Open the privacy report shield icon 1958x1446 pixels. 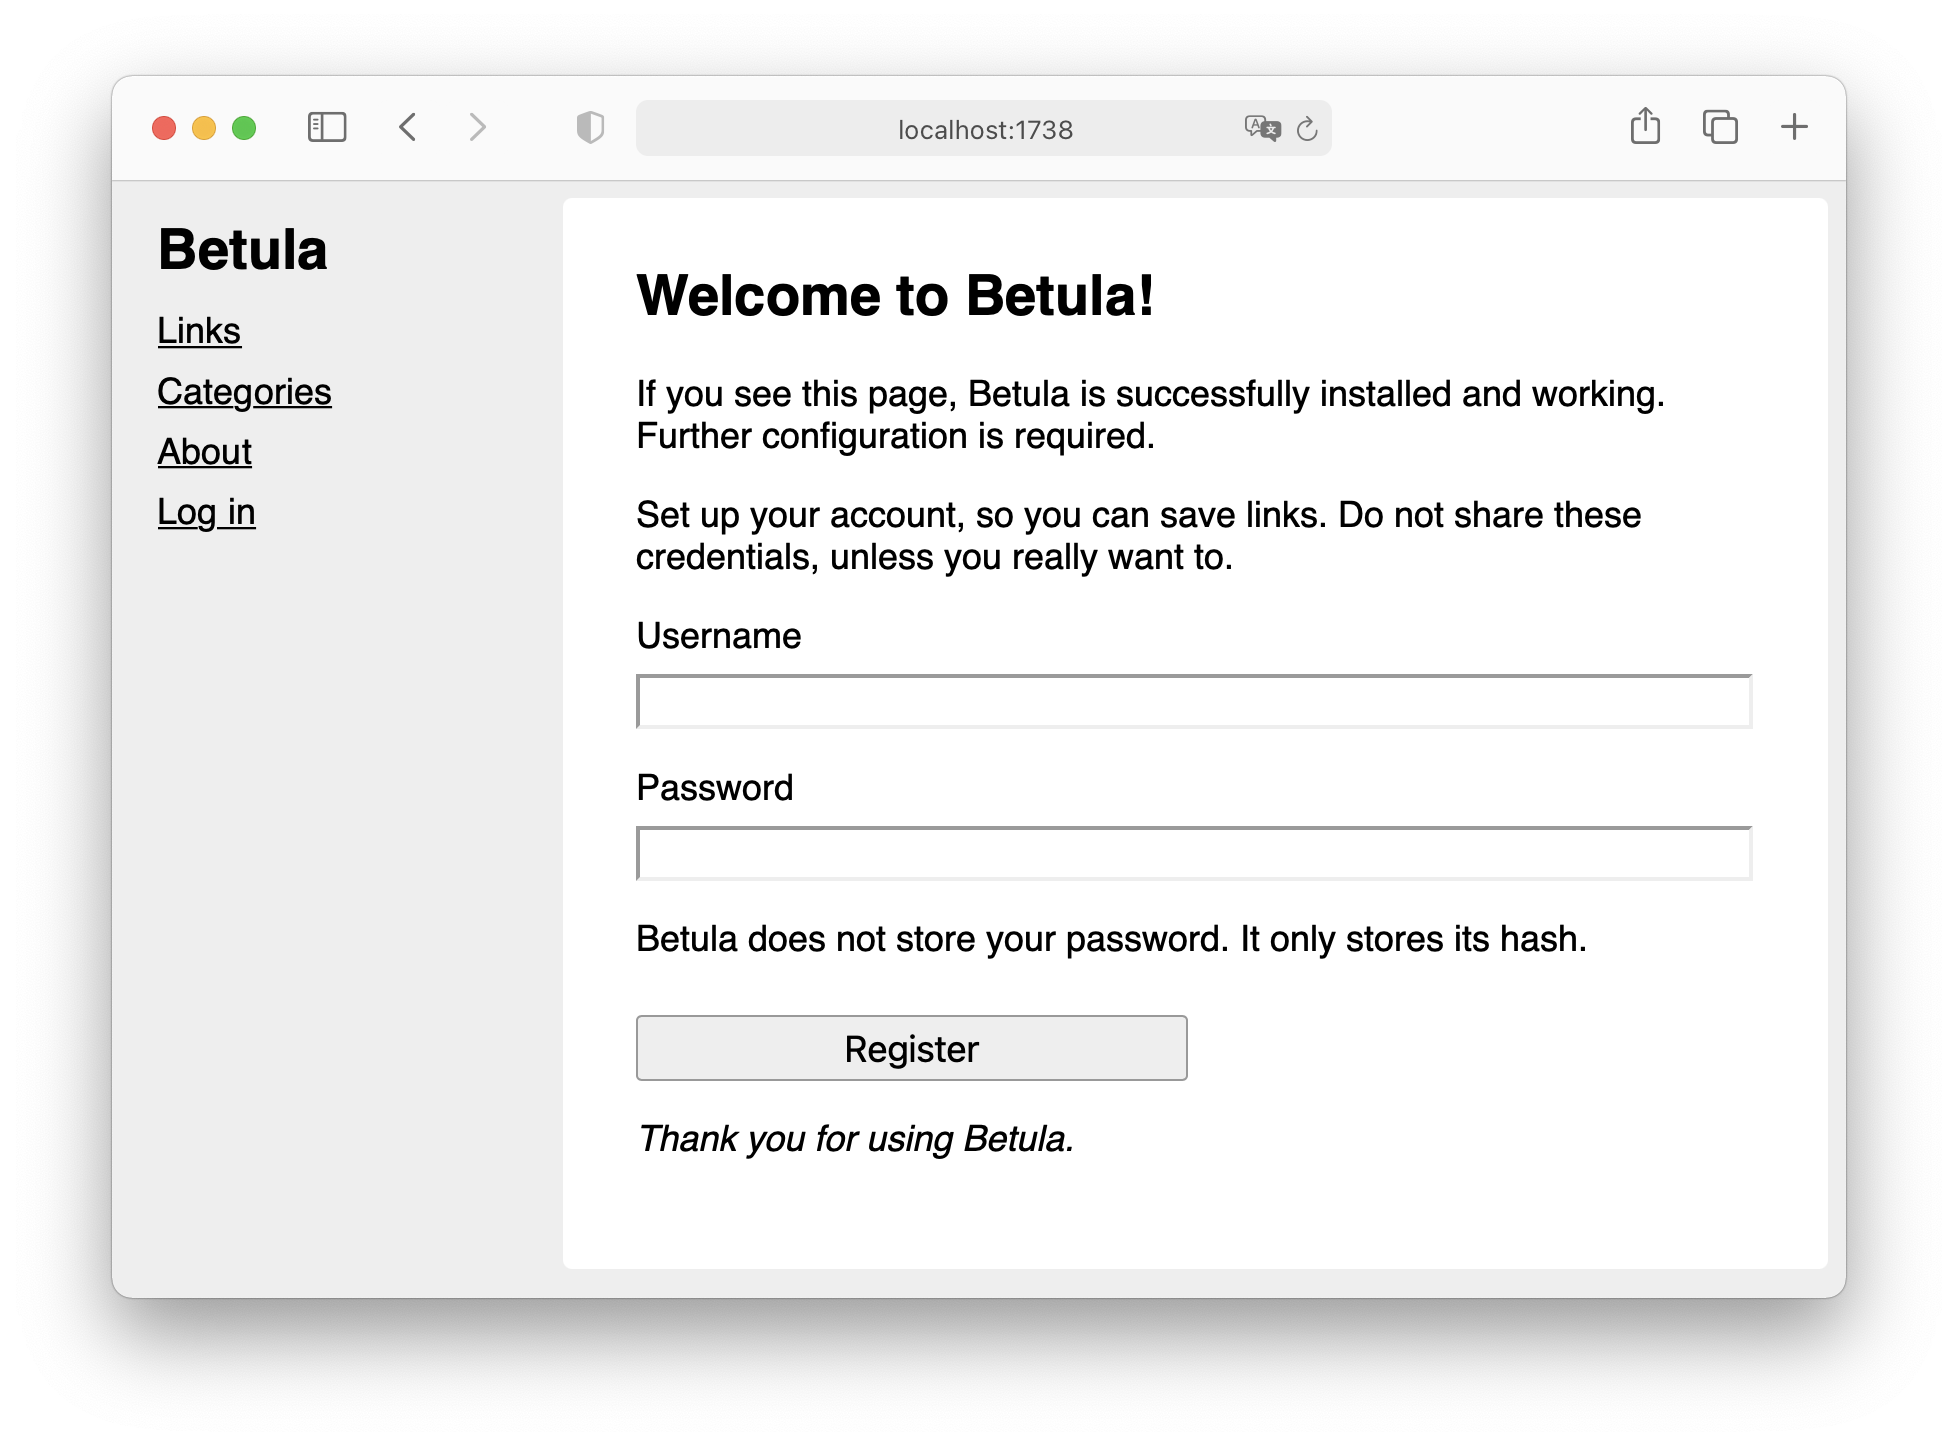(590, 128)
